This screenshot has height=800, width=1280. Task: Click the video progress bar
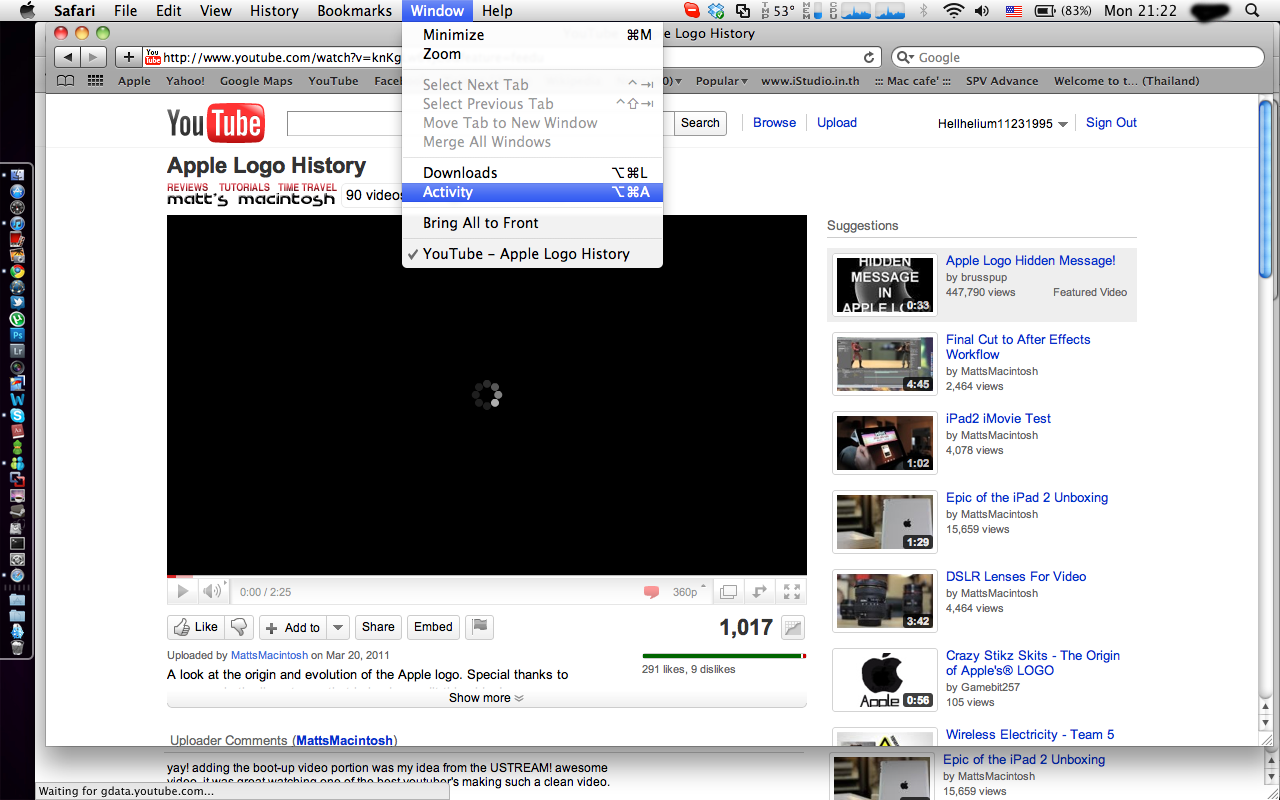pyautogui.click(x=487, y=577)
